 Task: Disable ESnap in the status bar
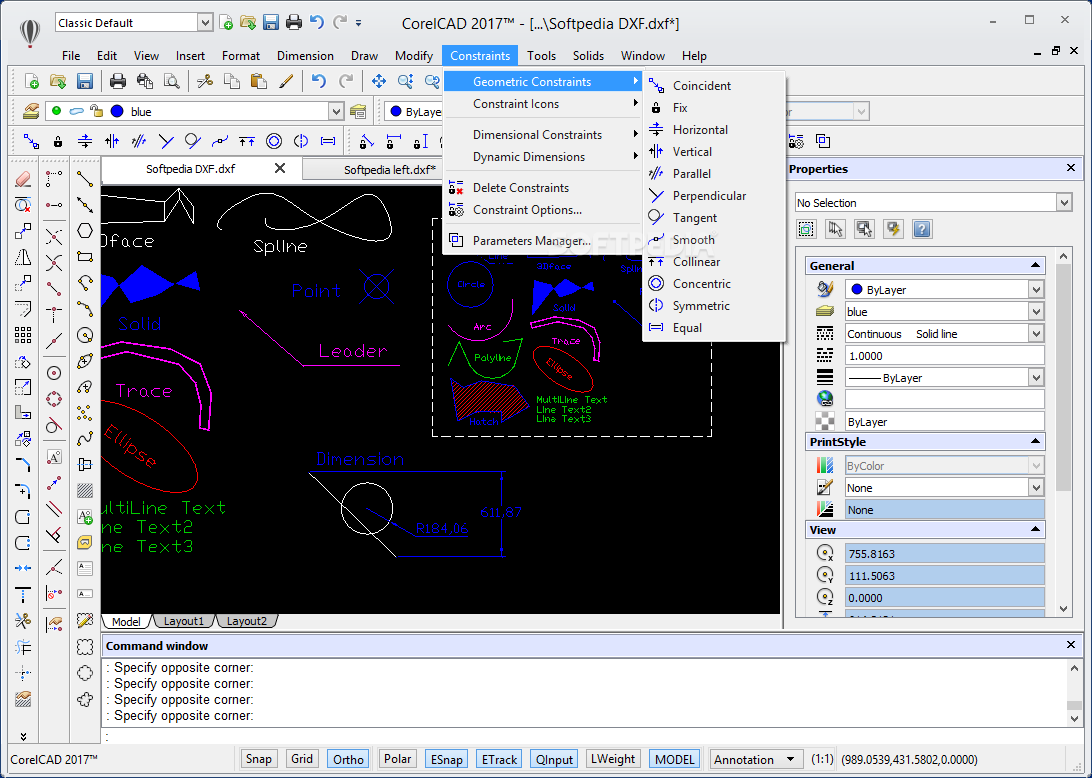[446, 759]
